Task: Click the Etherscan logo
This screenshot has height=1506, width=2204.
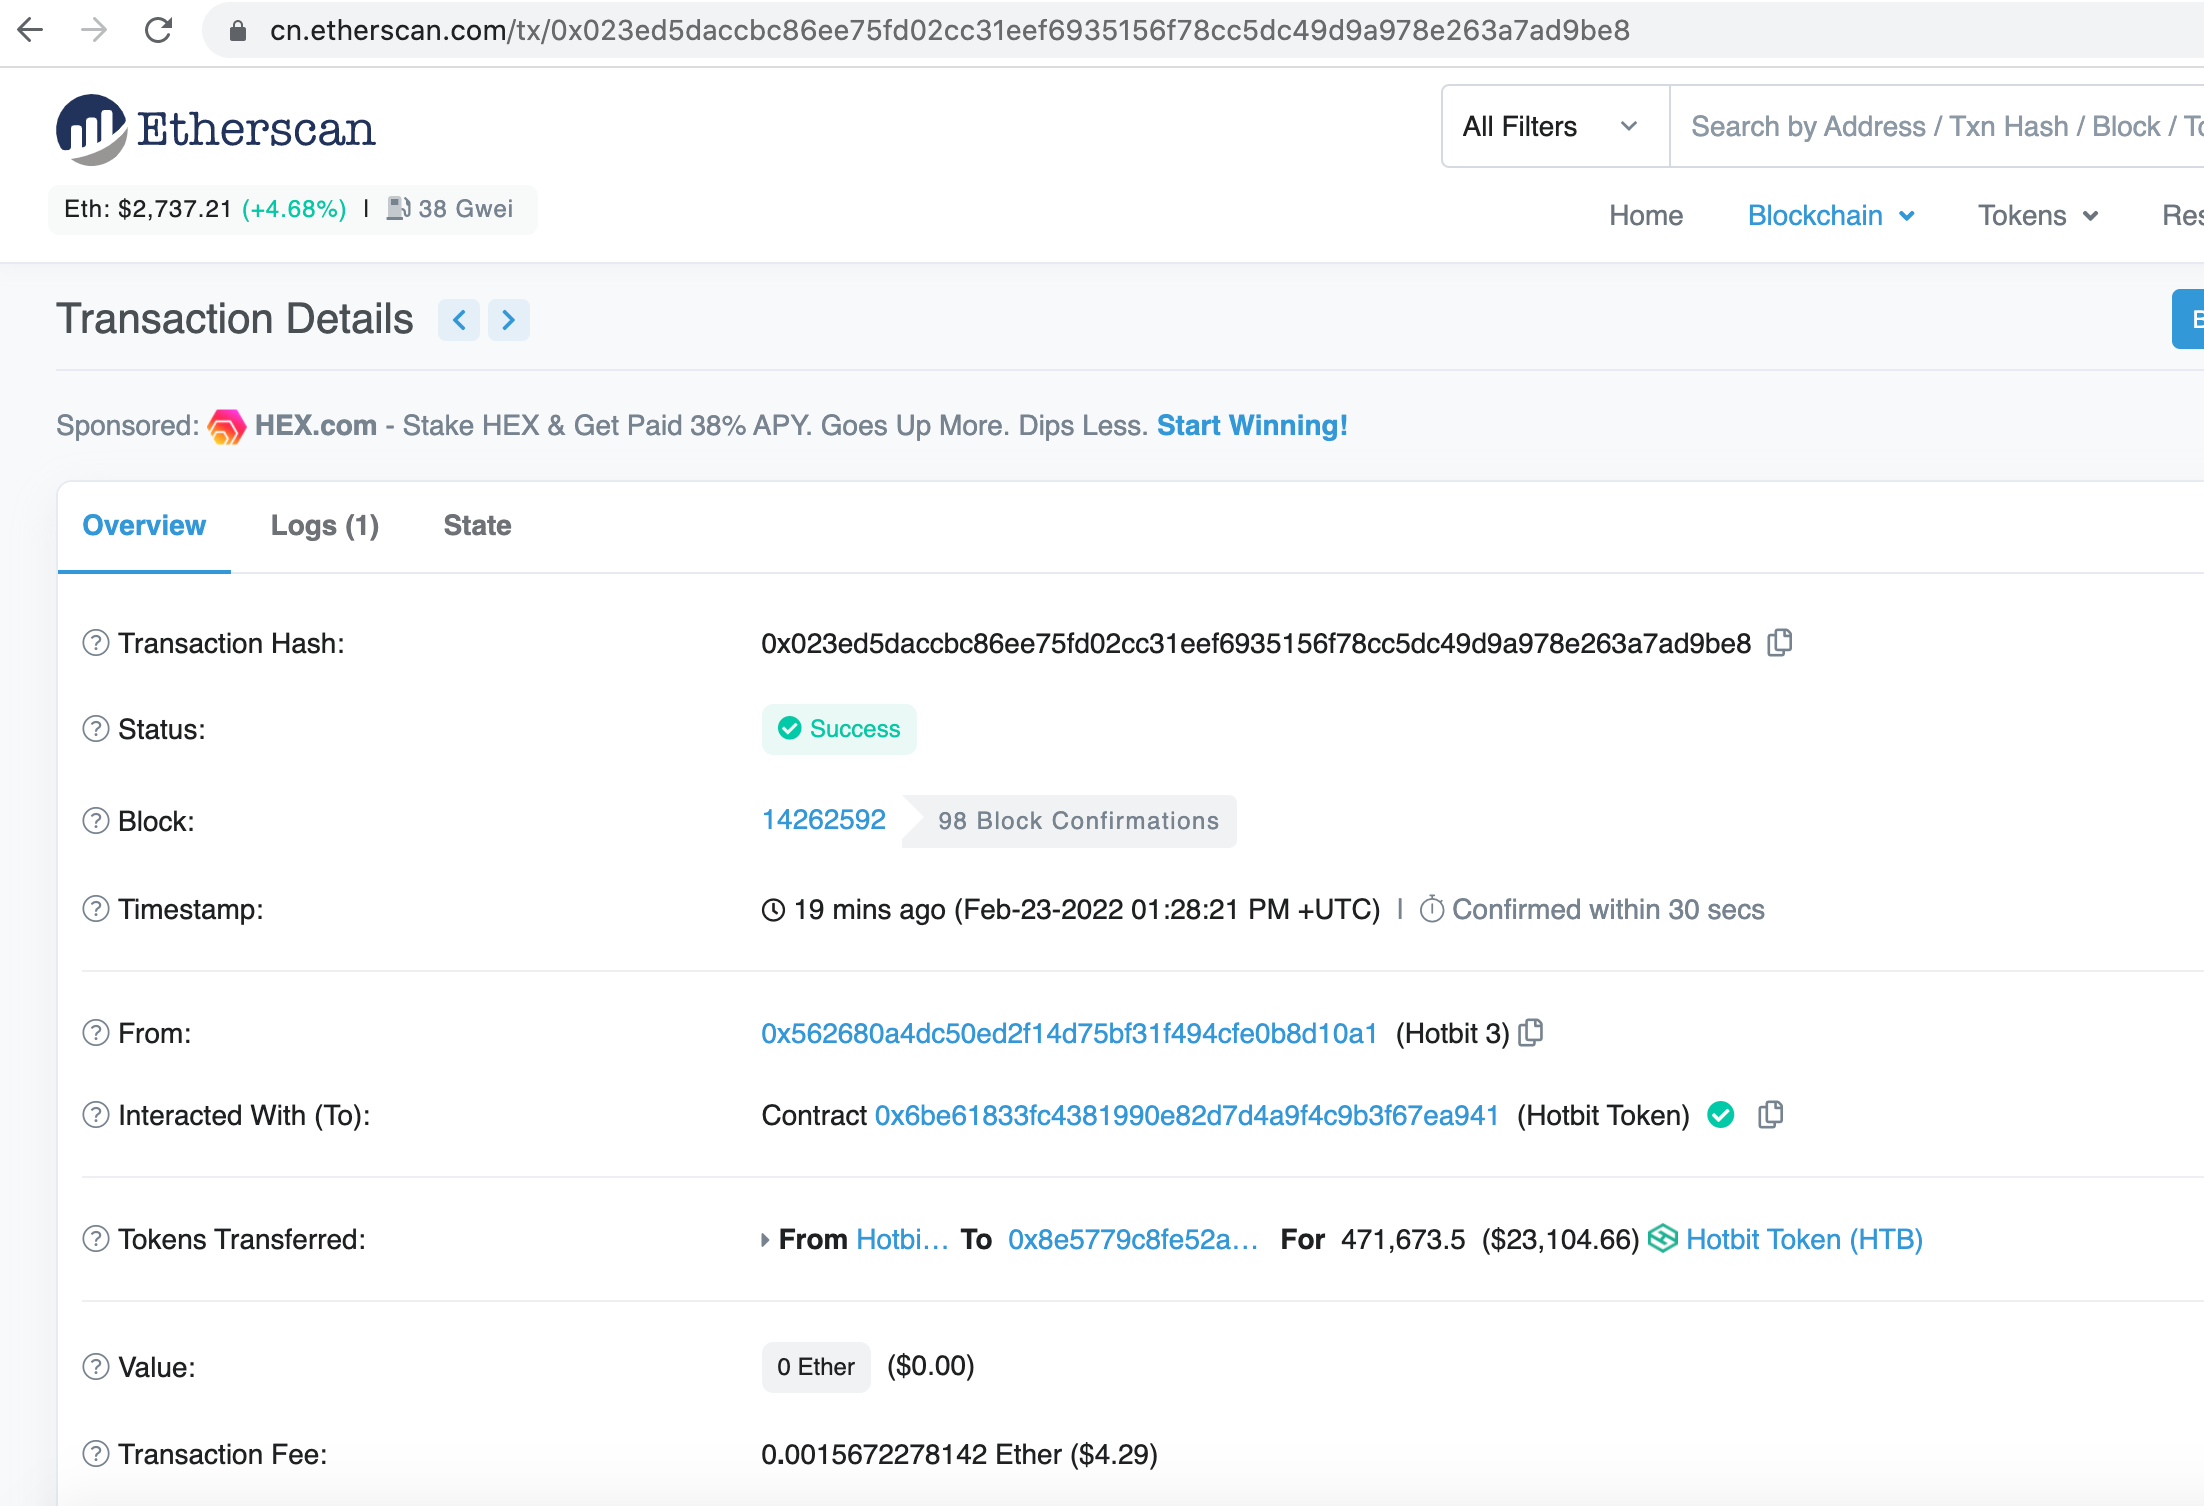Action: click(216, 130)
